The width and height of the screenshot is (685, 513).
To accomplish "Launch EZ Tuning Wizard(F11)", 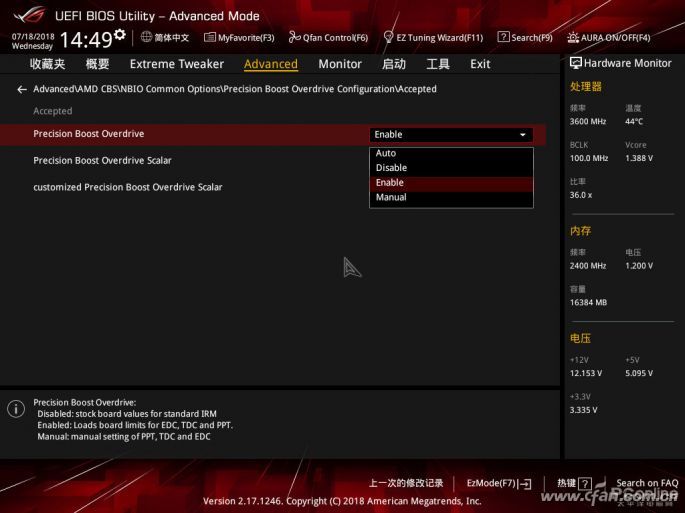I will click(x=433, y=38).
